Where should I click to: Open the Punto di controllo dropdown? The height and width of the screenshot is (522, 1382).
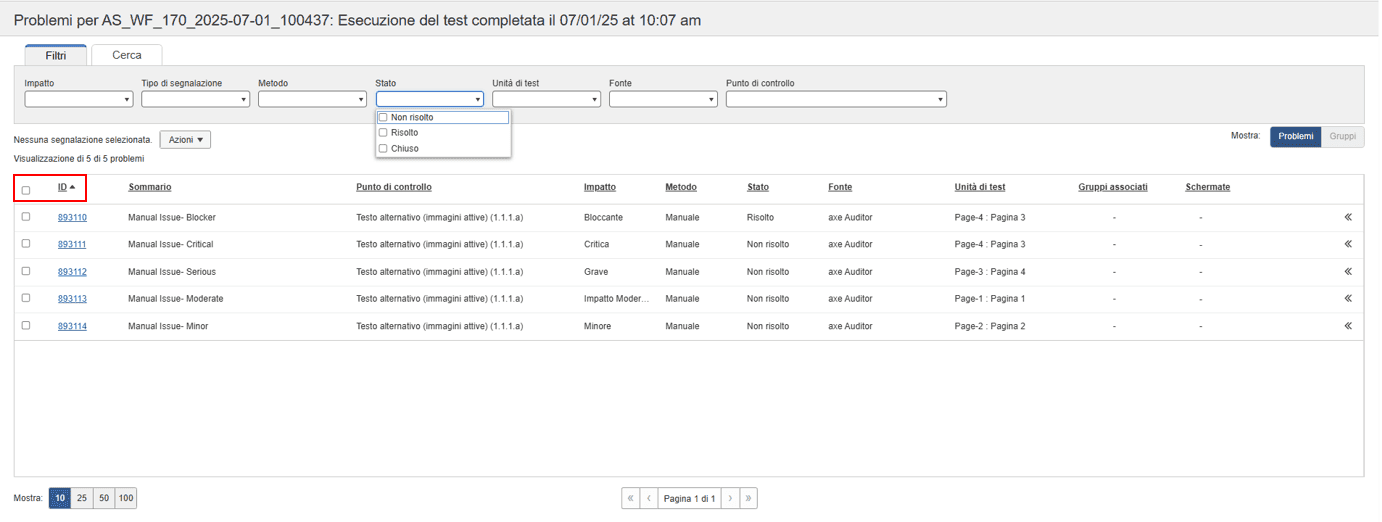click(836, 99)
